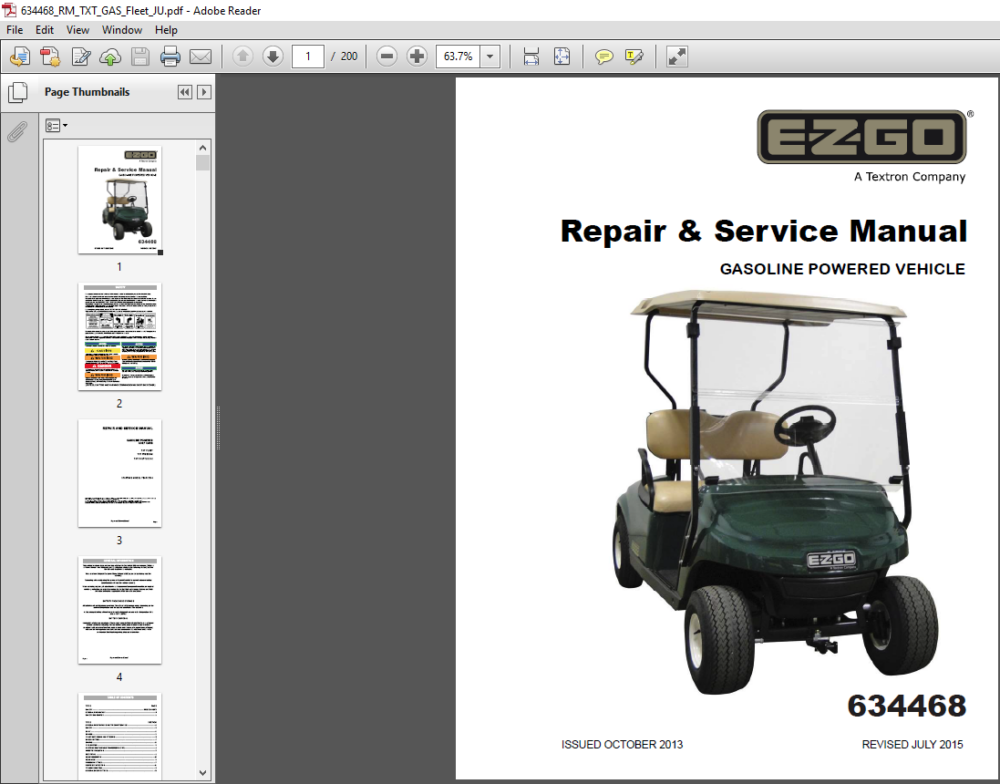The width and height of the screenshot is (1000, 784).
Task: Click the page label 3 under thumbnail
Action: (119, 540)
